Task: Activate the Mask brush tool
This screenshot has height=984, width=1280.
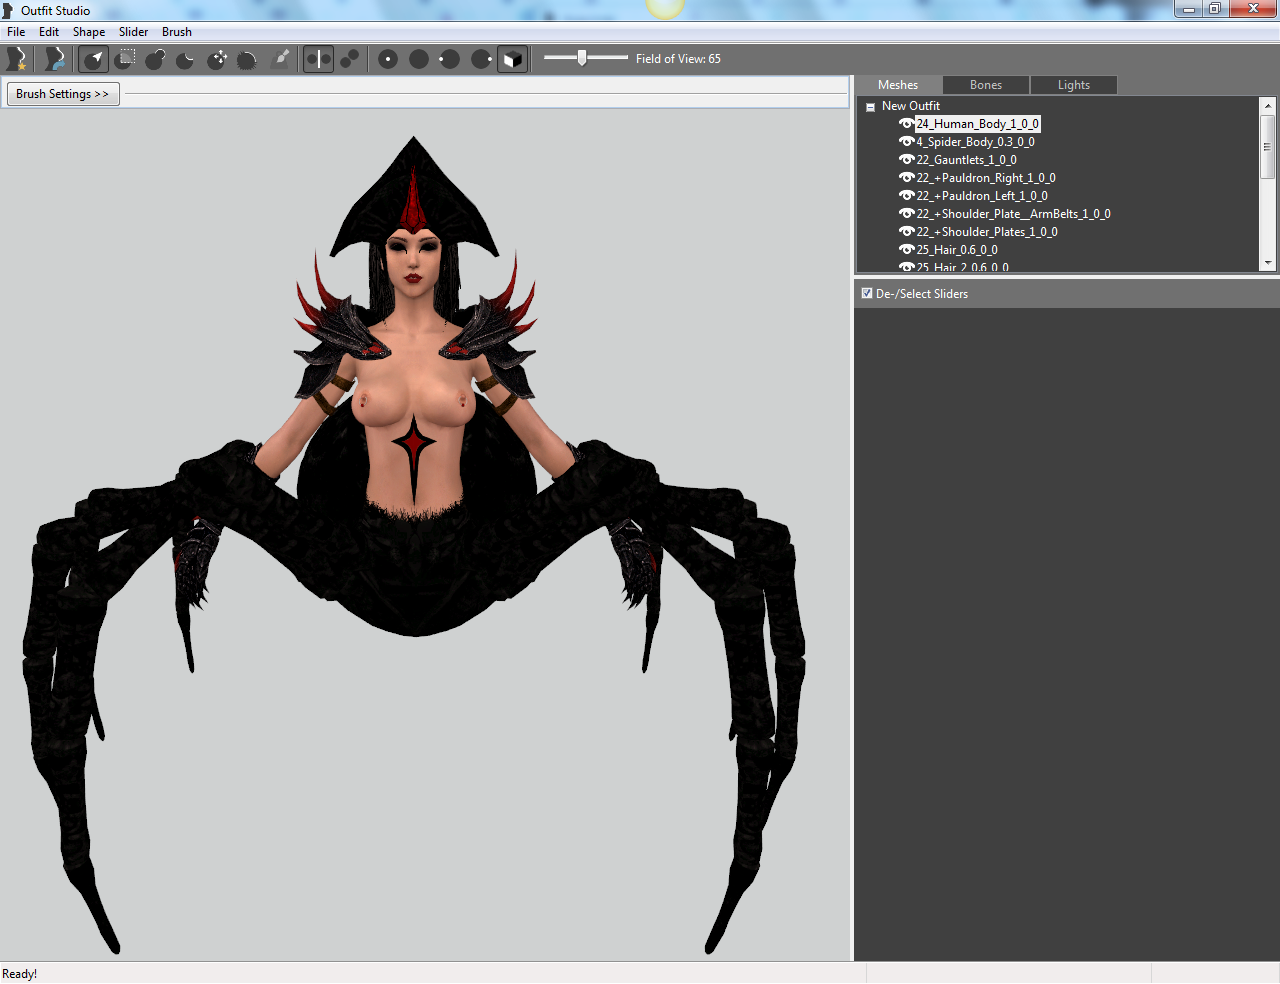Action: click(x=125, y=59)
